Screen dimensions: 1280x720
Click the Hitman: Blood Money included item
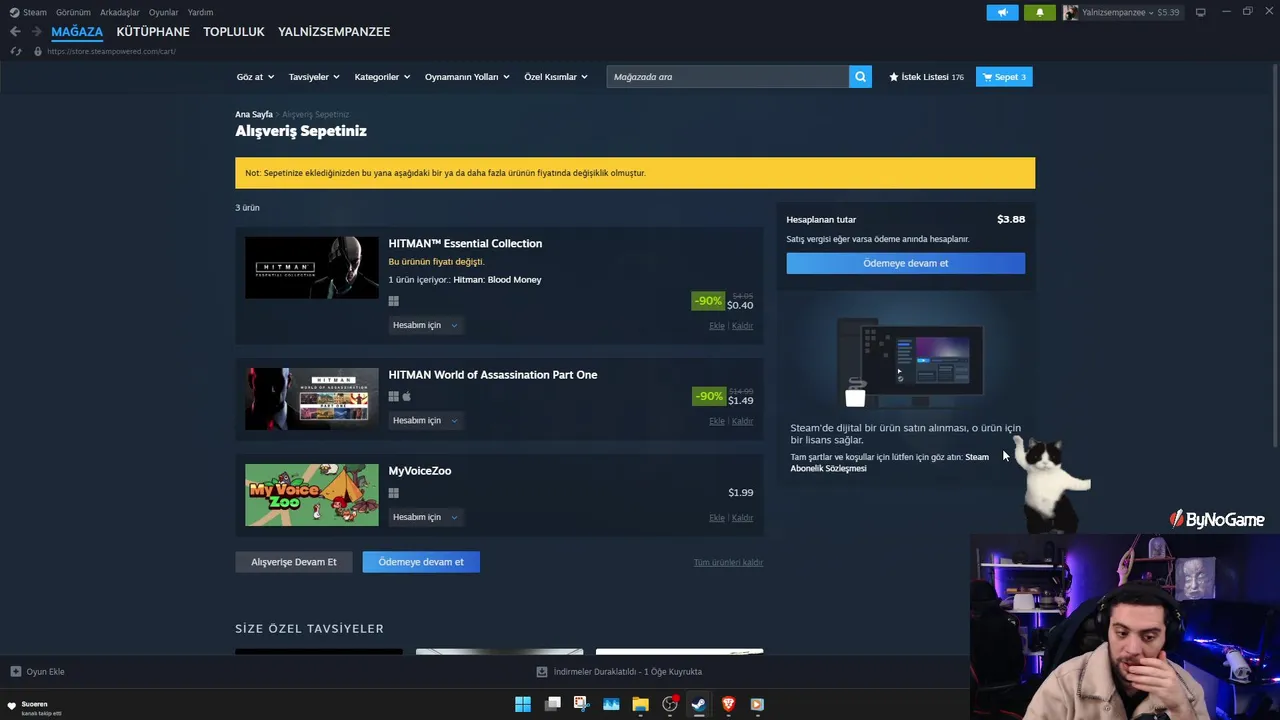pyautogui.click(x=497, y=280)
